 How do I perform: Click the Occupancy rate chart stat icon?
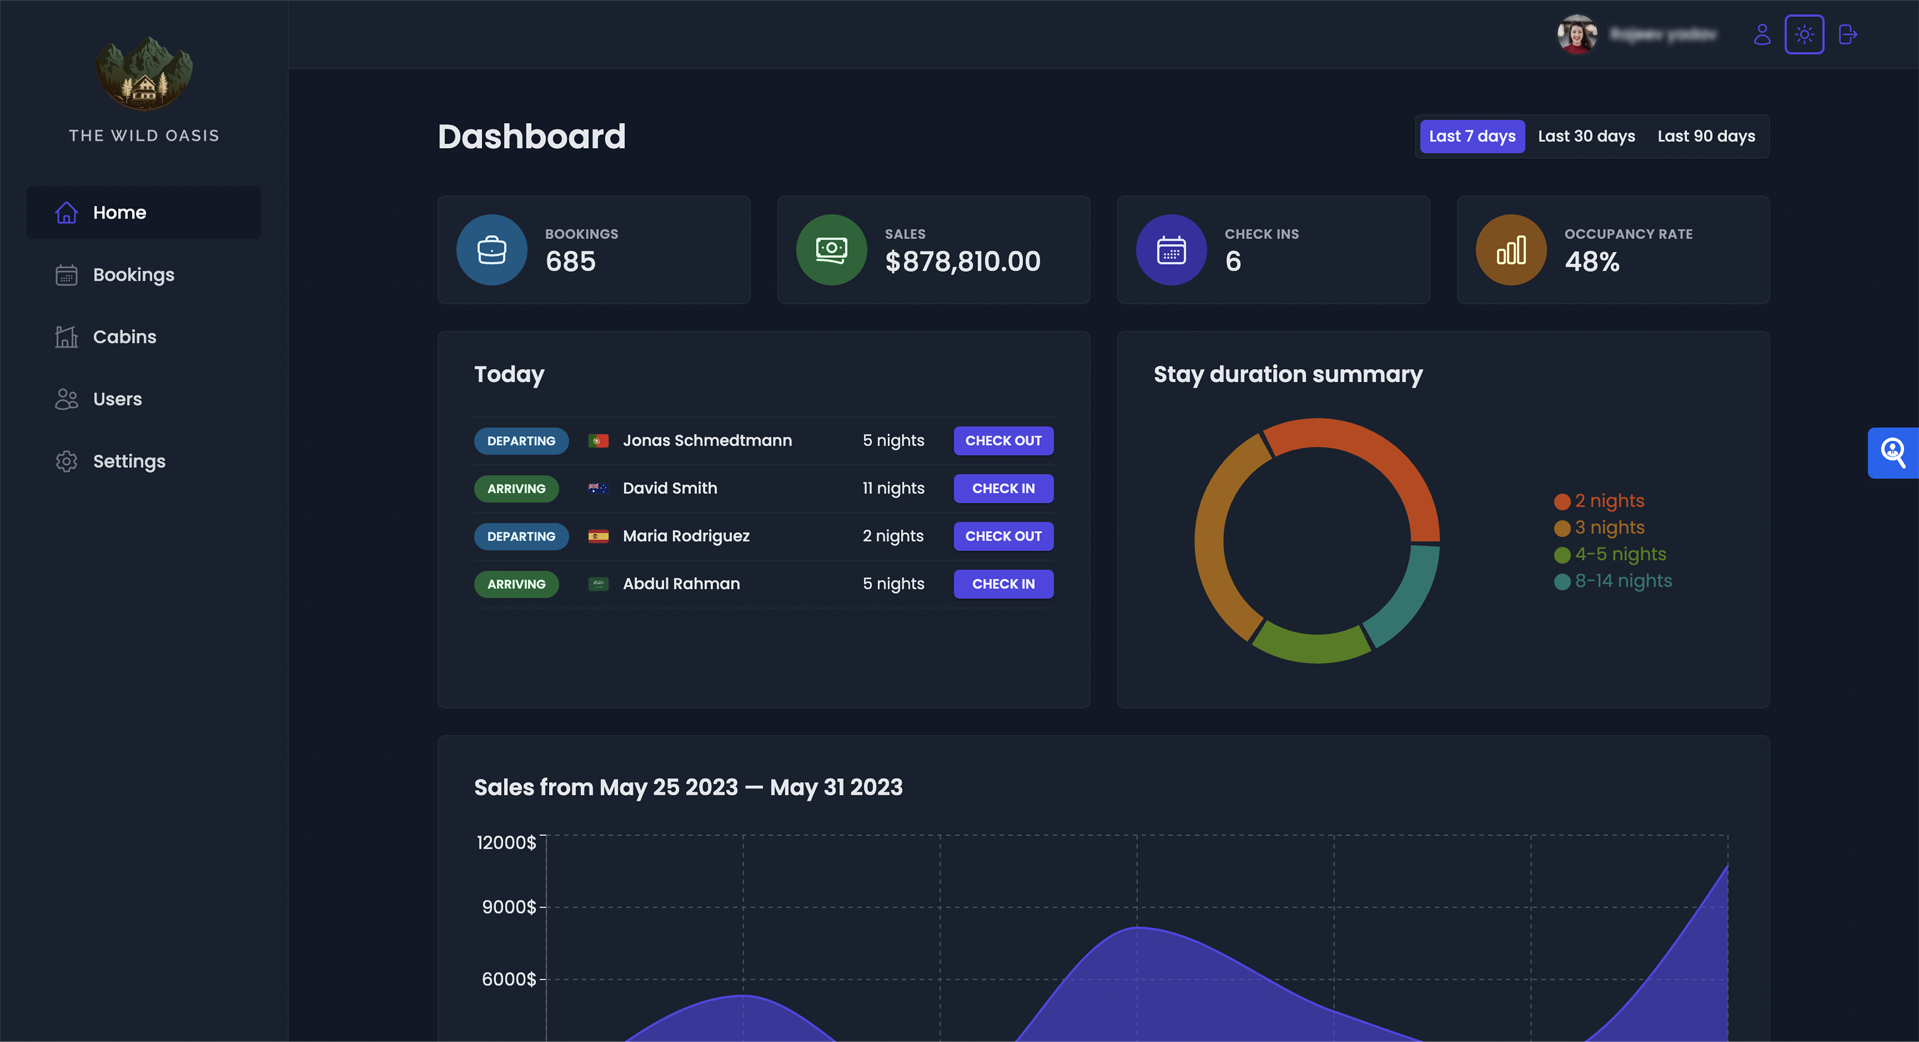[1511, 250]
